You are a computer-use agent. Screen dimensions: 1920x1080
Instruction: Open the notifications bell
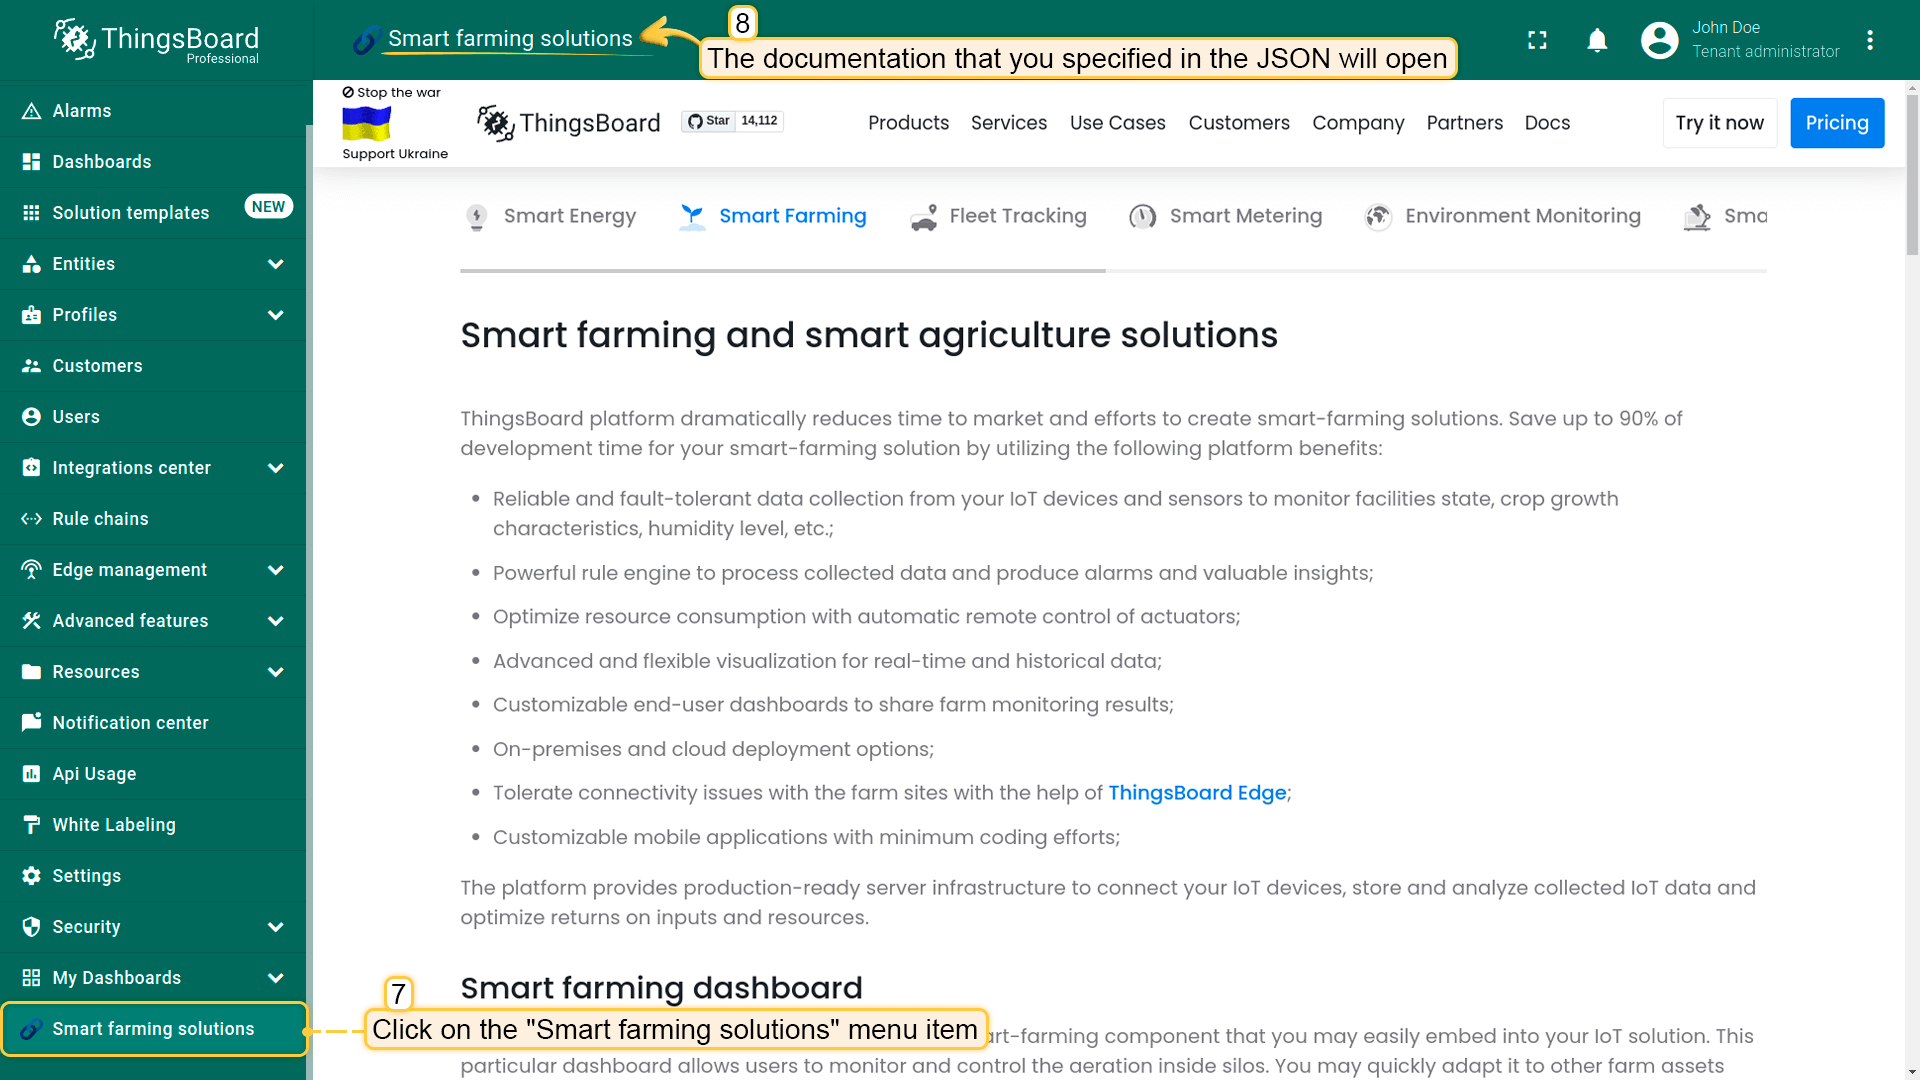pos(1598,40)
